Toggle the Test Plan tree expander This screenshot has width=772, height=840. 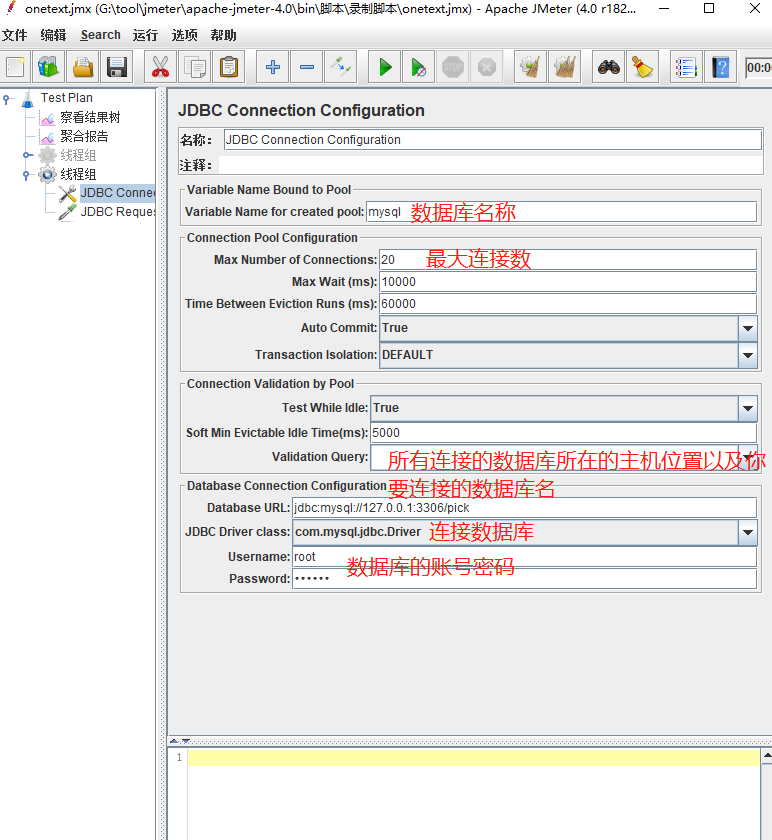coord(6,99)
